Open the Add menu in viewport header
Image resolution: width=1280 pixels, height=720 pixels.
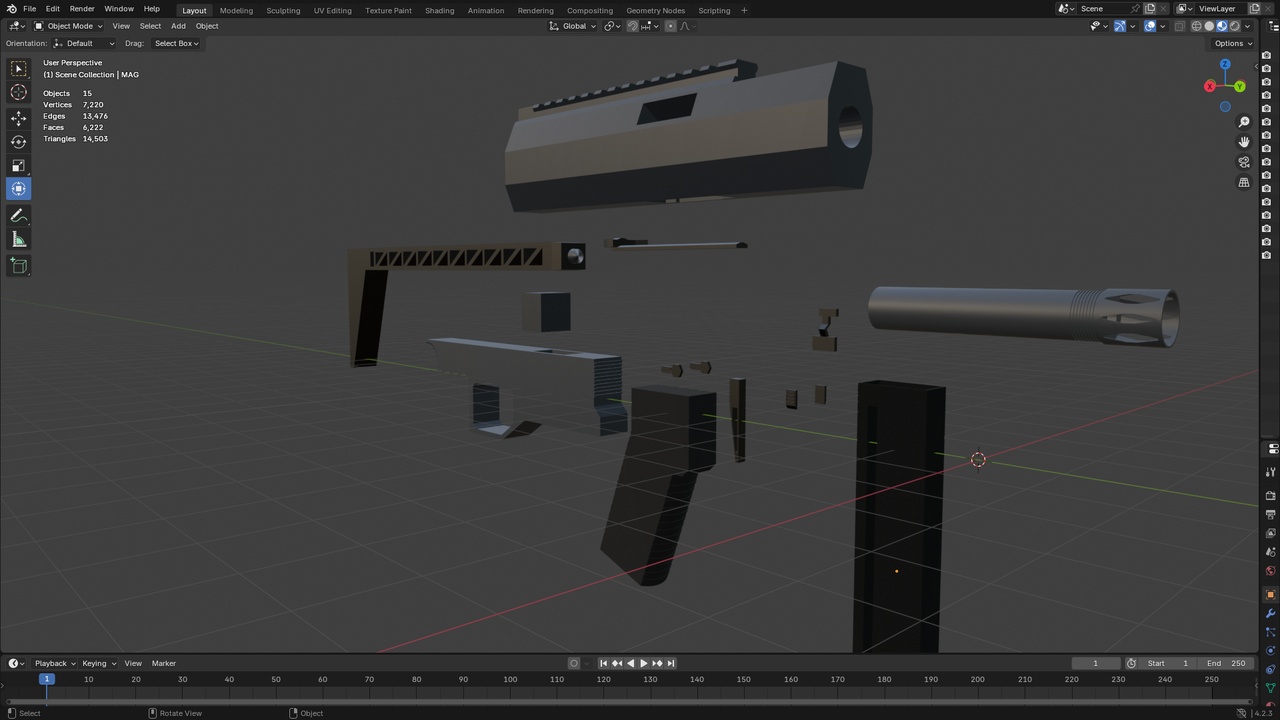pyautogui.click(x=178, y=26)
